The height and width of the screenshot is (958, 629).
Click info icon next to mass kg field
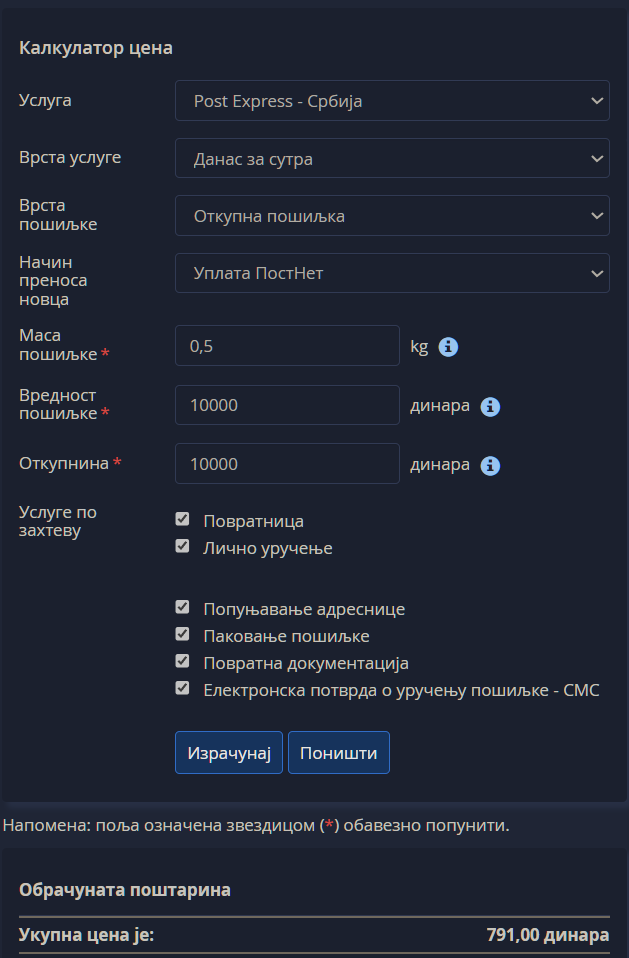(449, 347)
